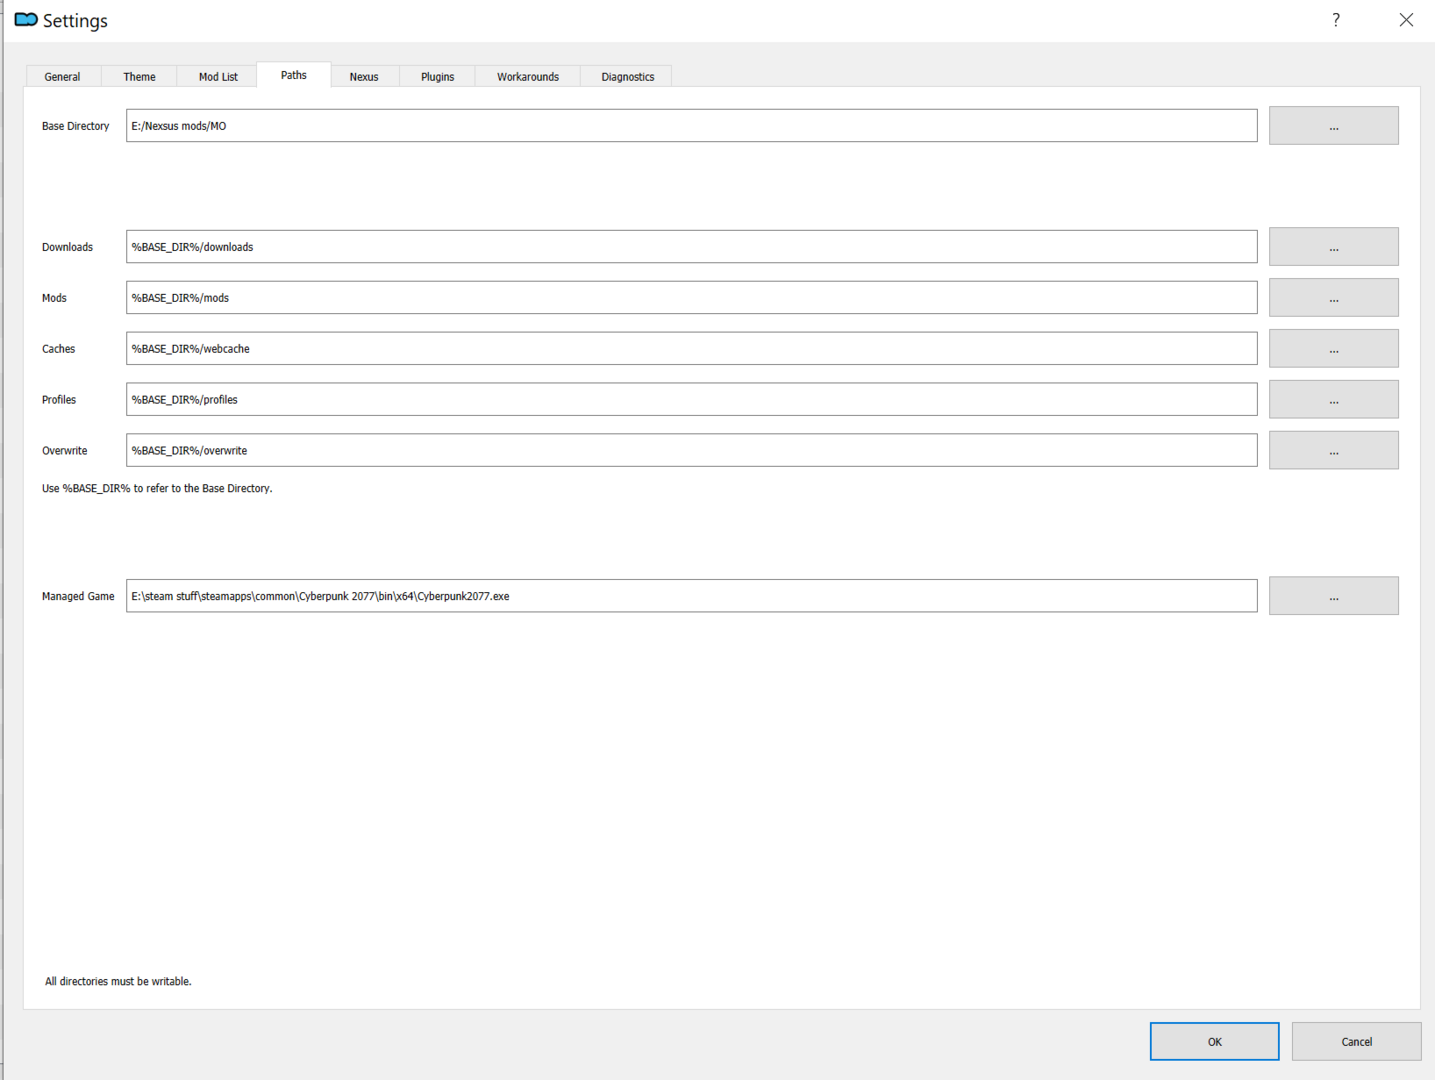Click the 'Mods' label
Viewport: 1435px width, 1080px height.
[x=54, y=298]
